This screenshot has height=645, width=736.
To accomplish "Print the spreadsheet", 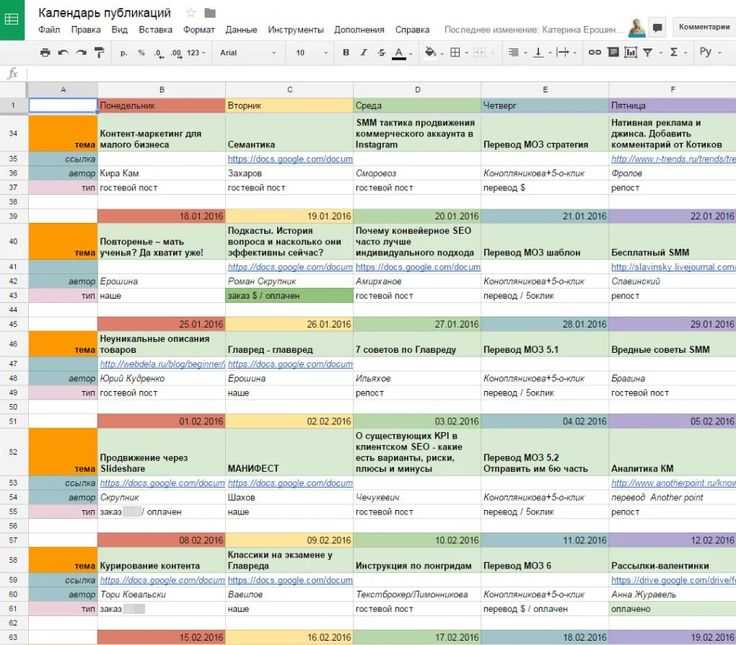I will click(x=45, y=53).
